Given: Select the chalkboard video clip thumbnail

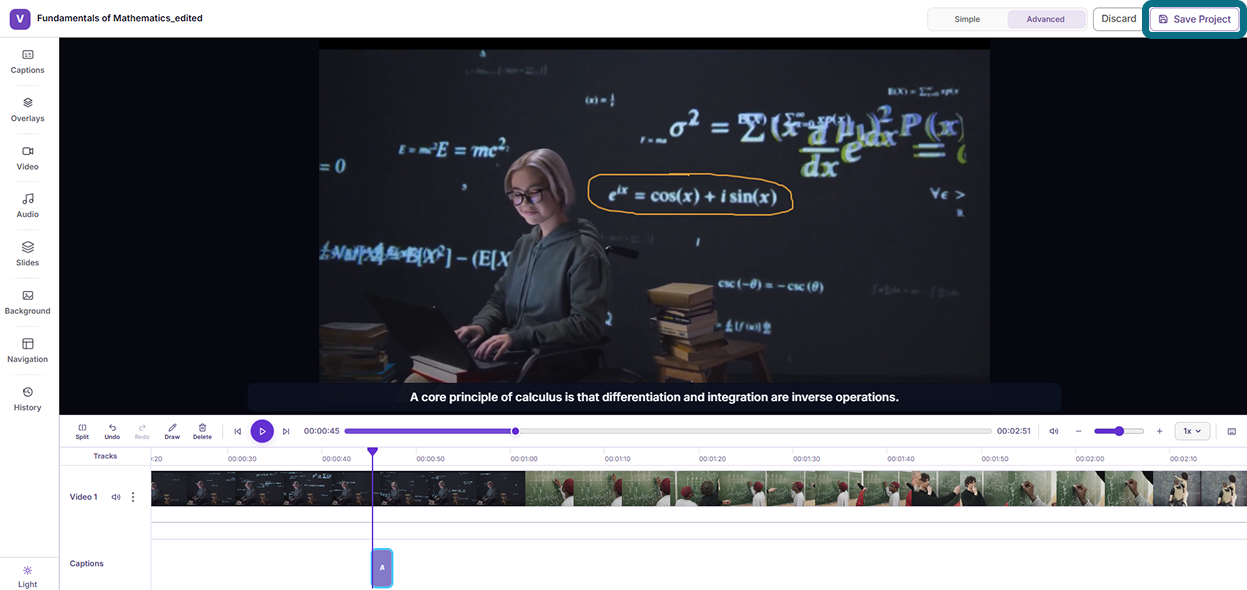Looking at the screenshot, I should pos(886,488).
